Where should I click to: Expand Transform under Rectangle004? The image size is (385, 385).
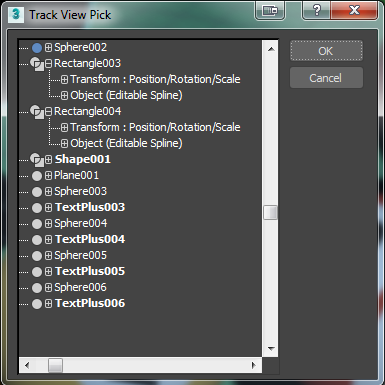(64, 127)
